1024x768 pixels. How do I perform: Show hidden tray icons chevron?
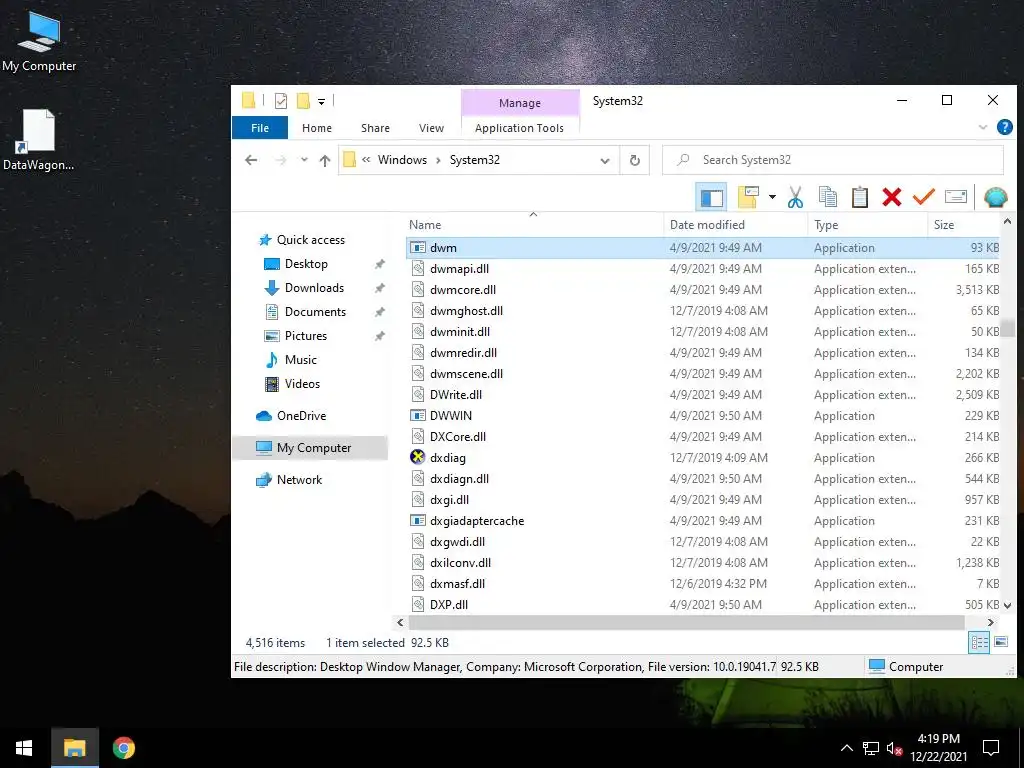tap(846, 748)
